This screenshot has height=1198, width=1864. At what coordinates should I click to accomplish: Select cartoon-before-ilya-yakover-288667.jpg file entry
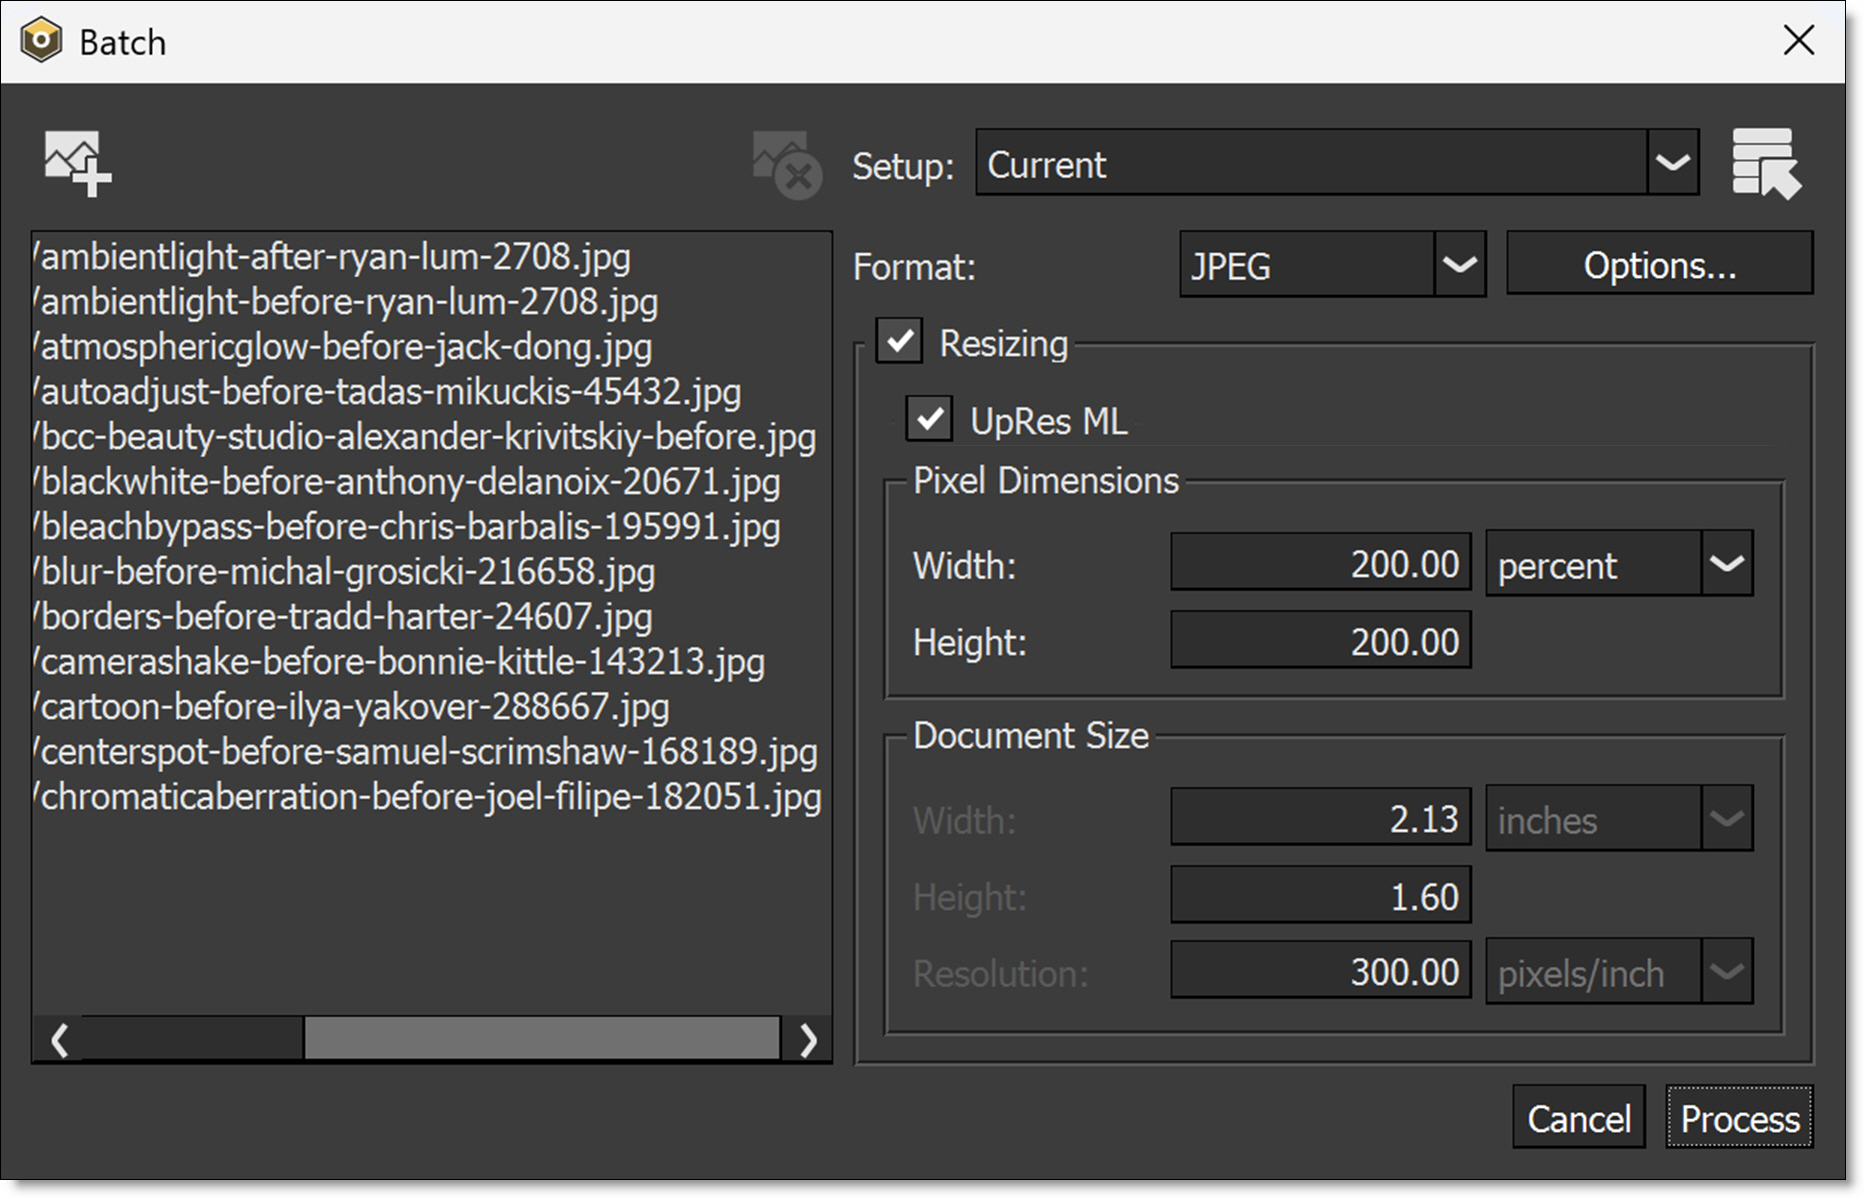pos(355,707)
